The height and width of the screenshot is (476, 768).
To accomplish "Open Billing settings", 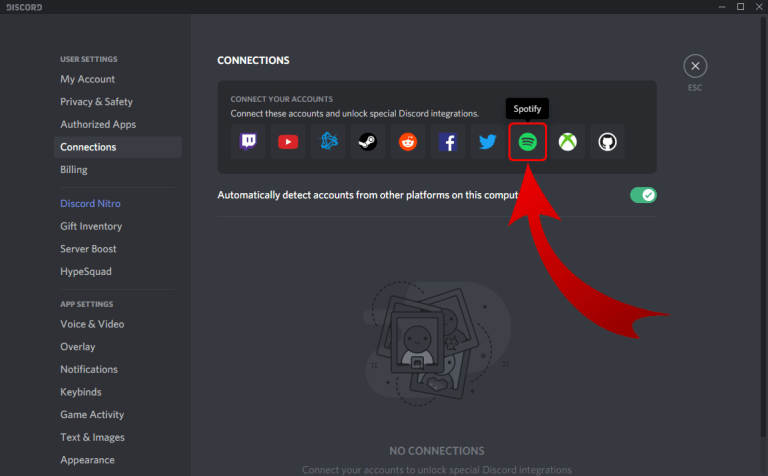I will tap(118, 169).
